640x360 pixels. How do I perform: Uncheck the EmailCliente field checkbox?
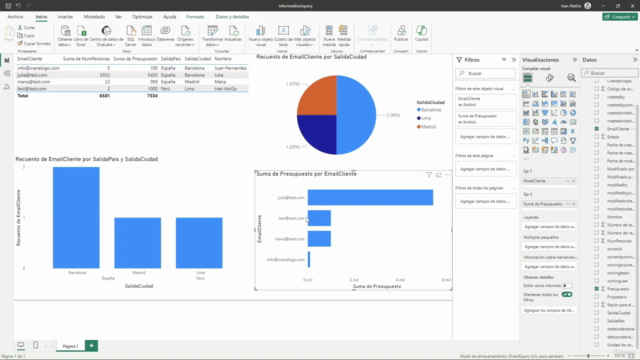(597, 129)
